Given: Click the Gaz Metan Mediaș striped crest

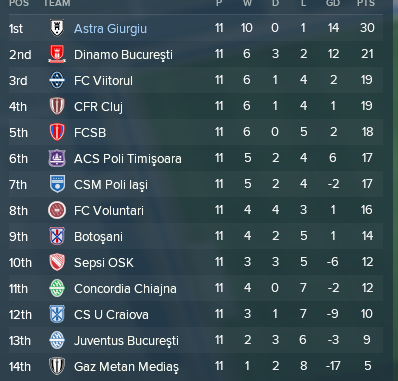Looking at the screenshot, I should 57,366.
